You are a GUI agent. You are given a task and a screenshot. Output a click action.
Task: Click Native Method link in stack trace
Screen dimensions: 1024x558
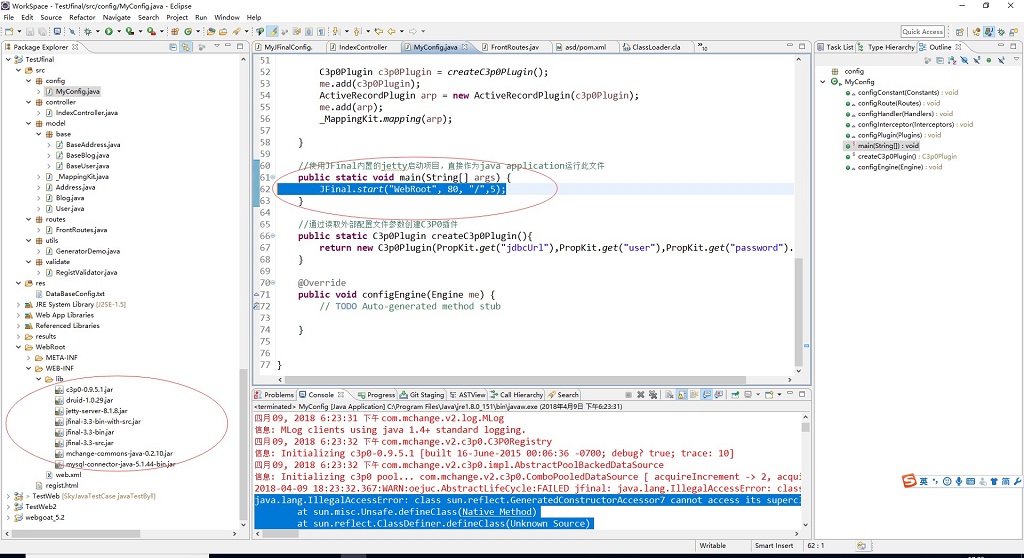point(498,512)
